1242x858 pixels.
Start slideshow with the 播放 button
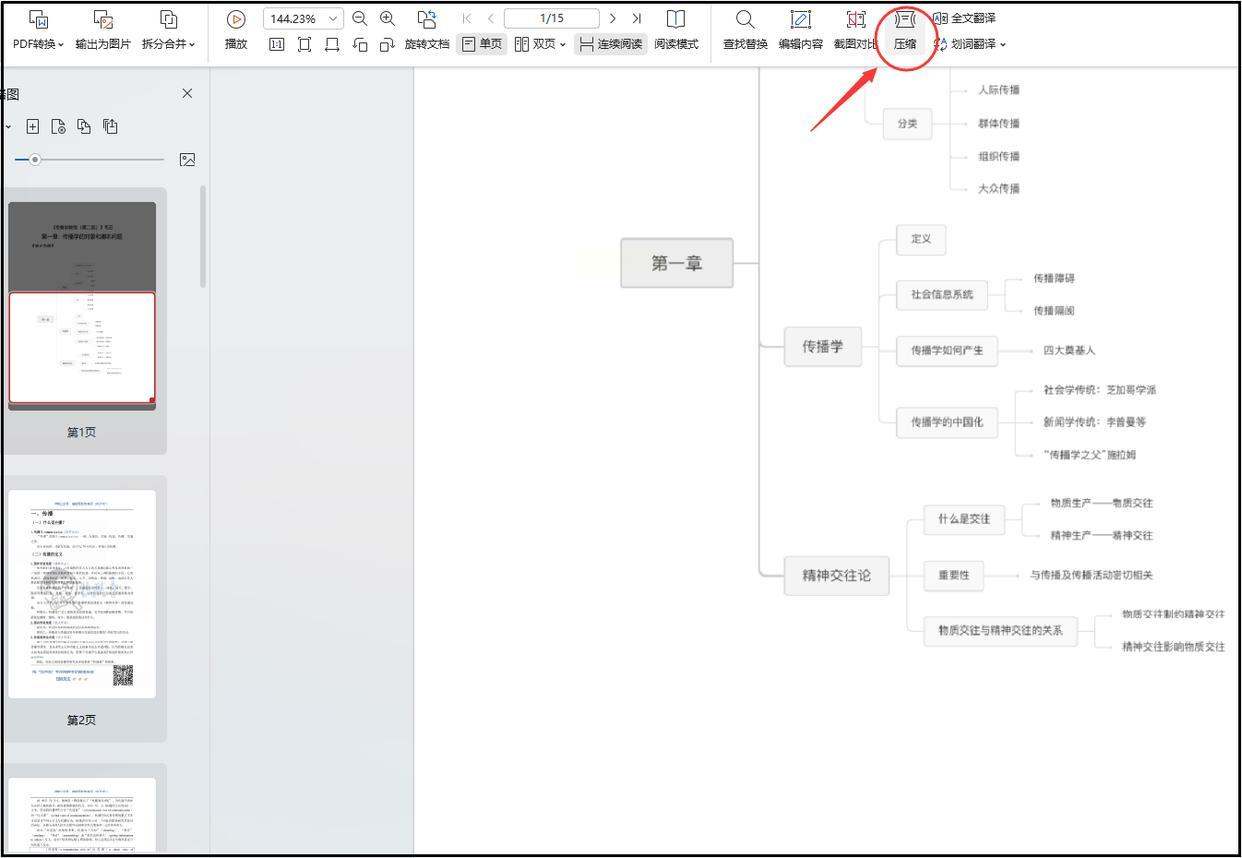(x=236, y=31)
